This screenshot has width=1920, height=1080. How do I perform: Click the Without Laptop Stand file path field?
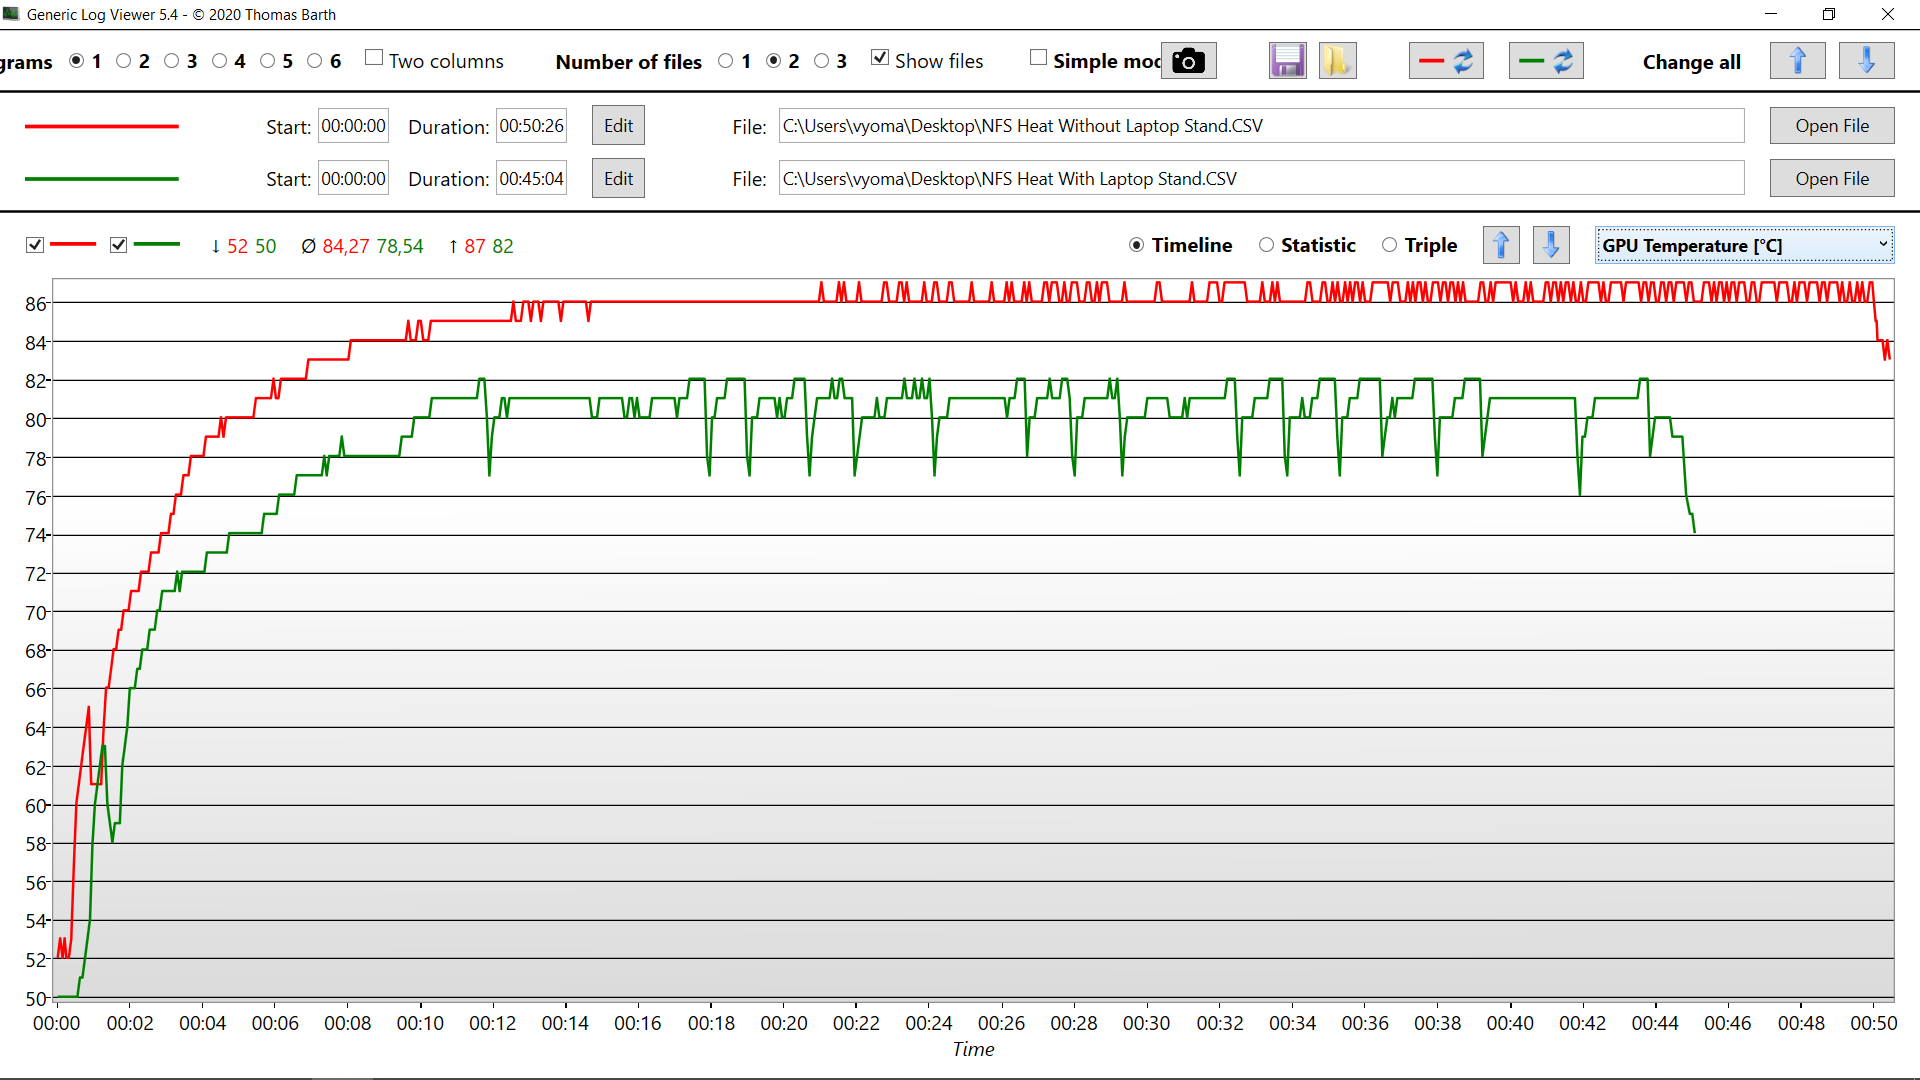tap(1262, 126)
